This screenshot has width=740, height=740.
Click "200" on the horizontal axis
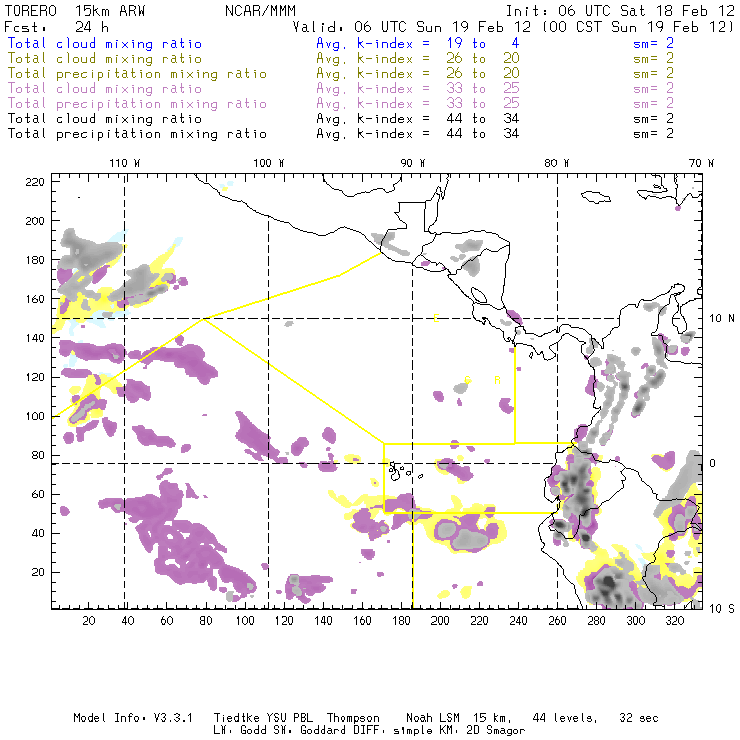(440, 621)
